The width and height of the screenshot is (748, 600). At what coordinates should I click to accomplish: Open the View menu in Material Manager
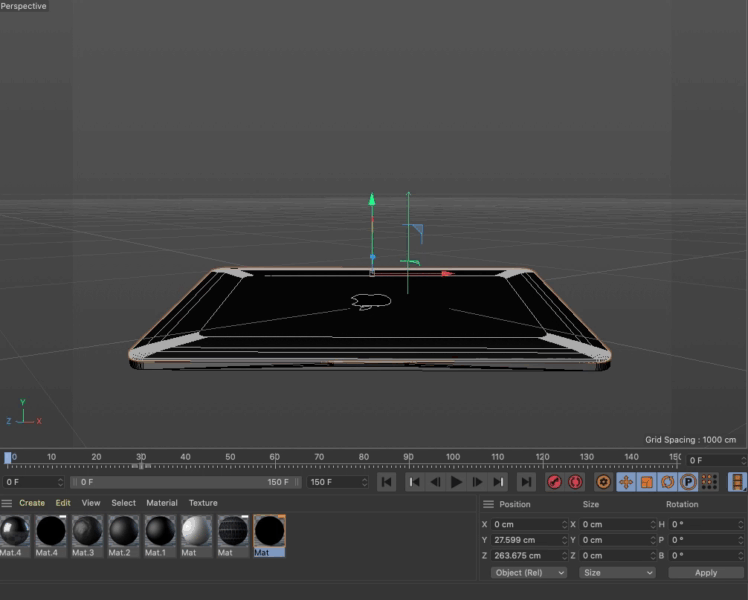pyautogui.click(x=91, y=503)
